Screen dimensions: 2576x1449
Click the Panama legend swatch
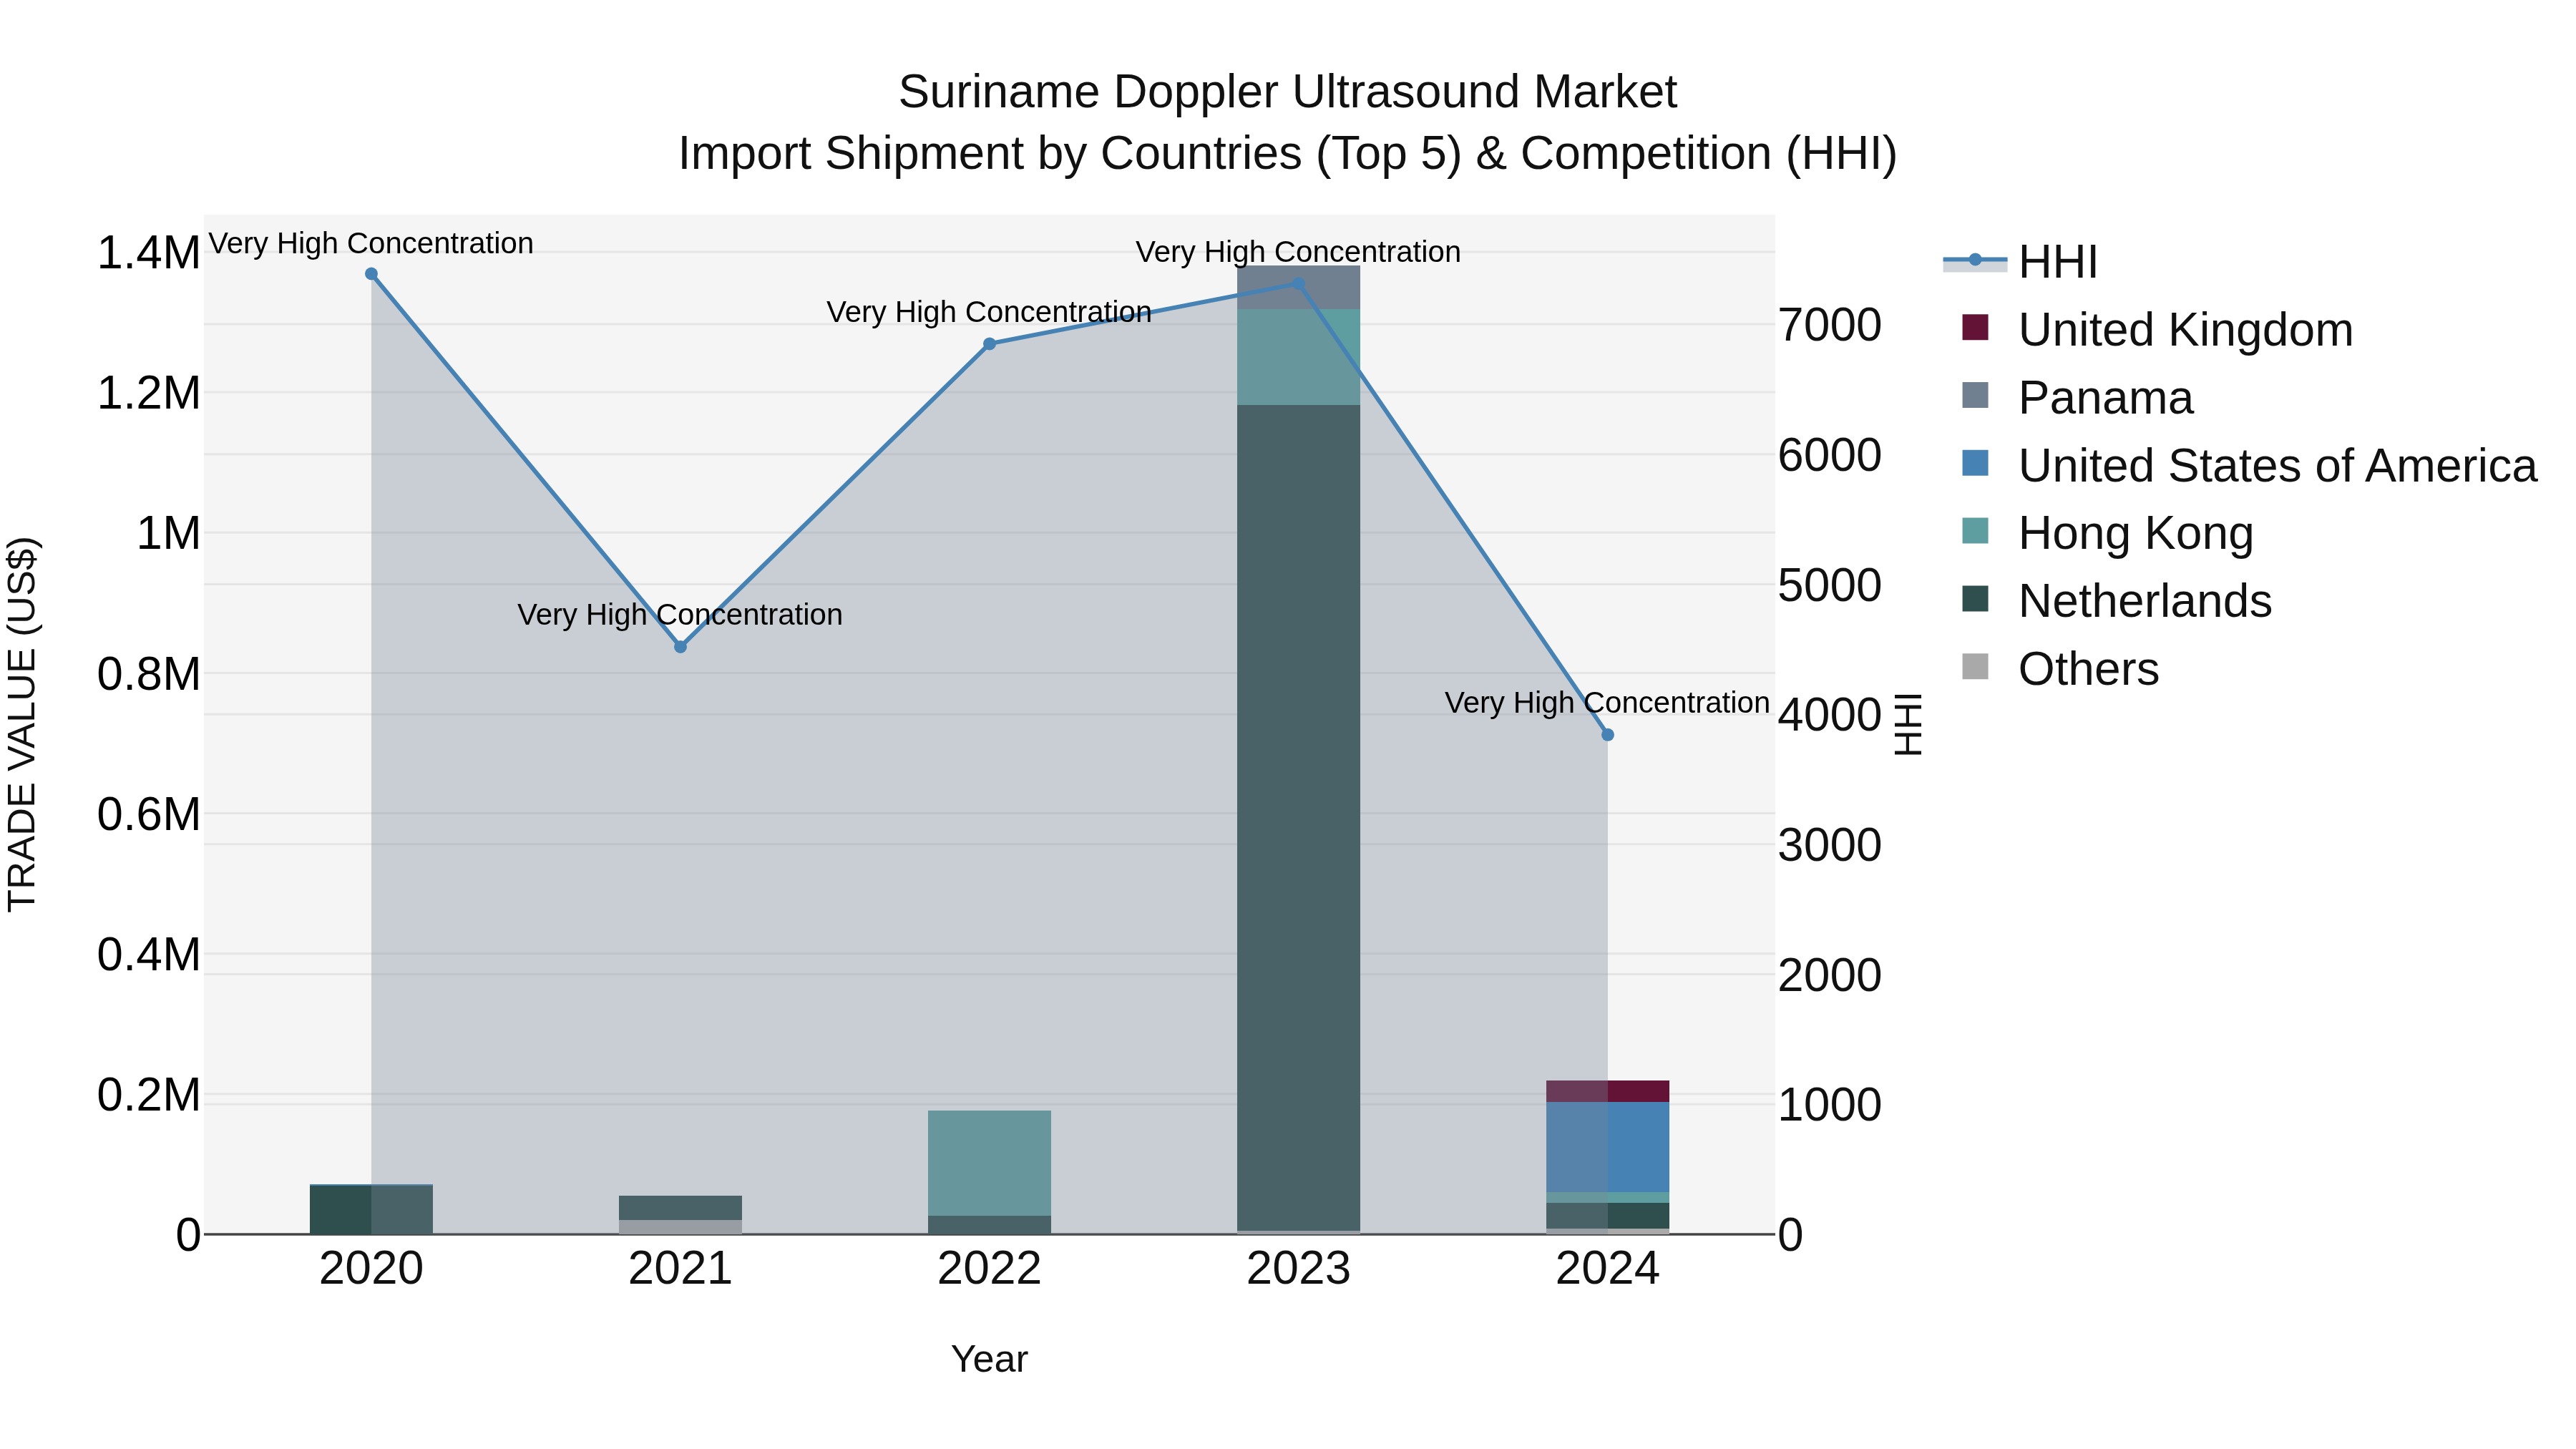pyautogui.click(x=1975, y=395)
